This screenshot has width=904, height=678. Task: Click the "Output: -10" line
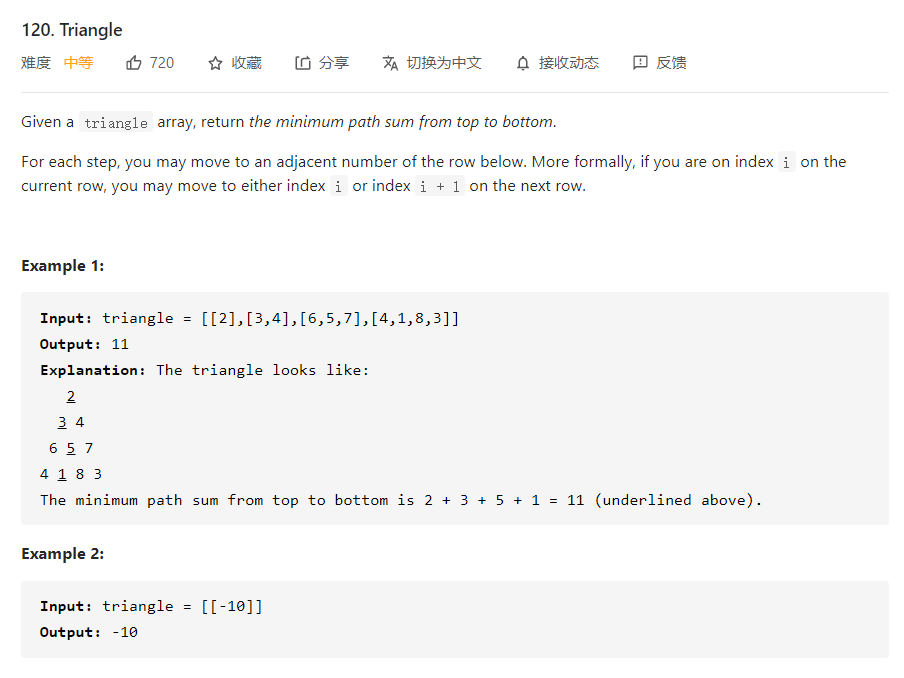tap(89, 632)
